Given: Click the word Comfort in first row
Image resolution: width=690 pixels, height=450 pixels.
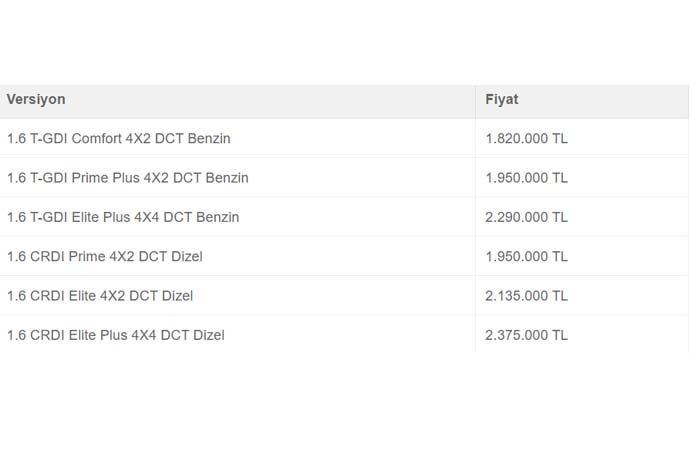Looking at the screenshot, I should (x=96, y=139).
